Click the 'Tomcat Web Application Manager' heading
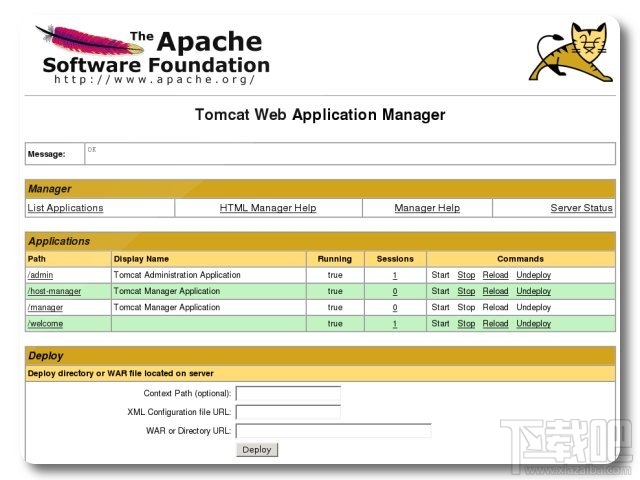640x480 pixels. click(320, 115)
